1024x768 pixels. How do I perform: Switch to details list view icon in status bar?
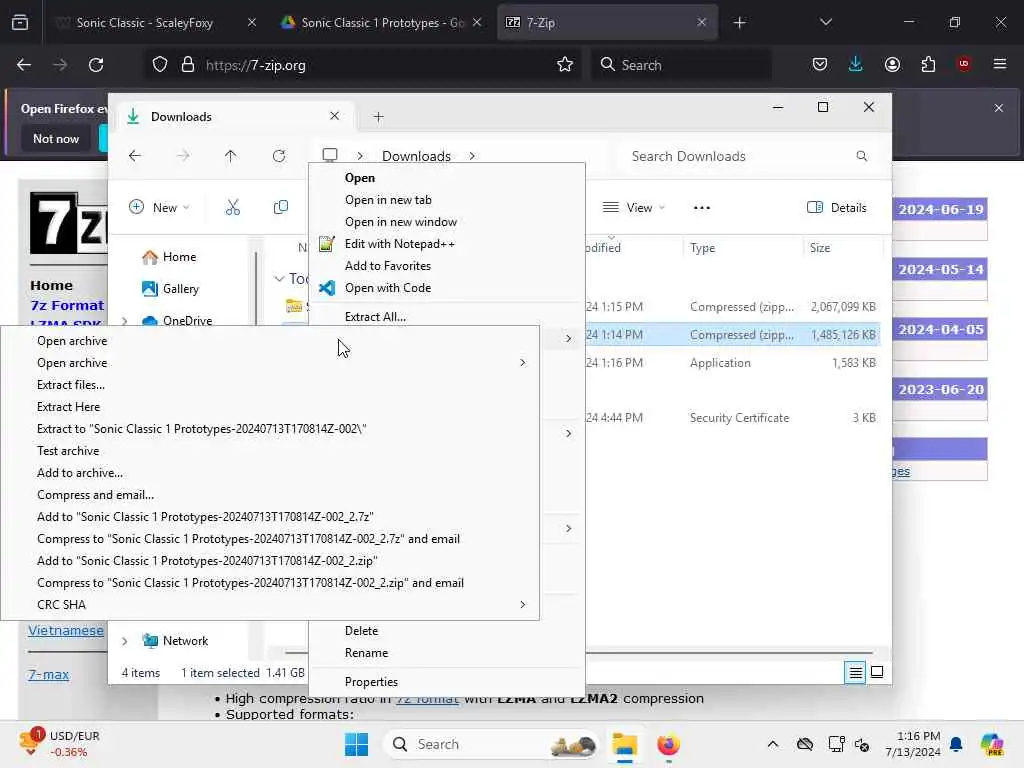855,672
